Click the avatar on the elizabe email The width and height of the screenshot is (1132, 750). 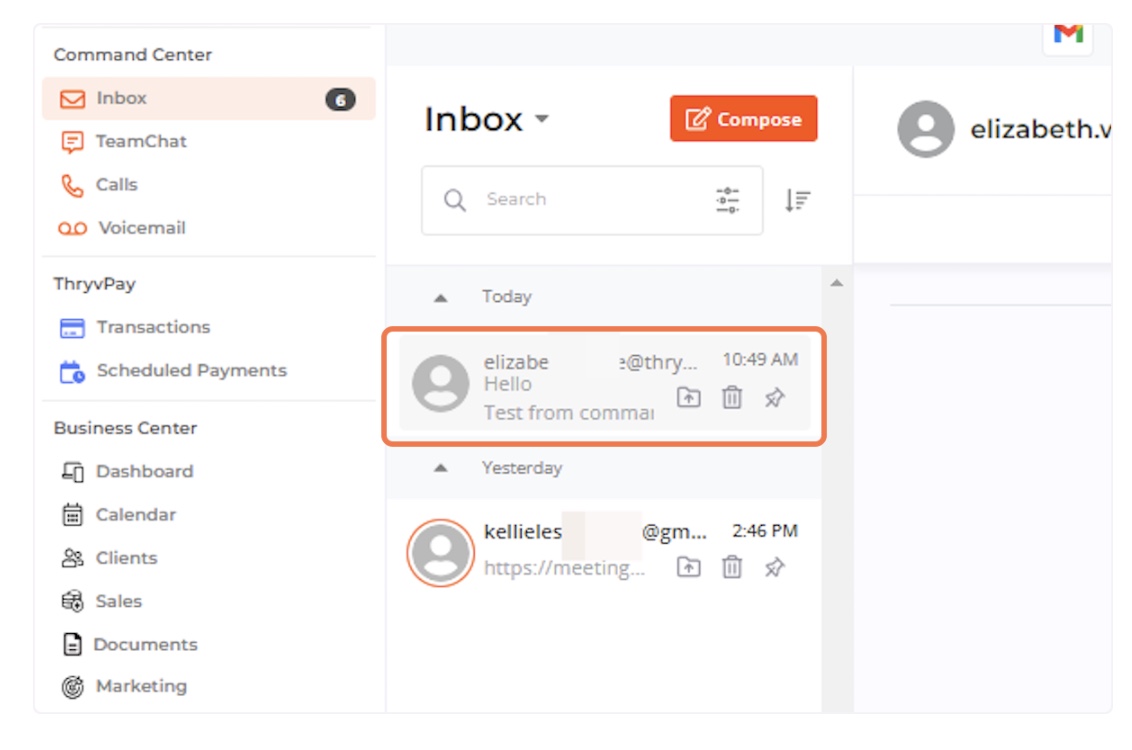pos(440,383)
